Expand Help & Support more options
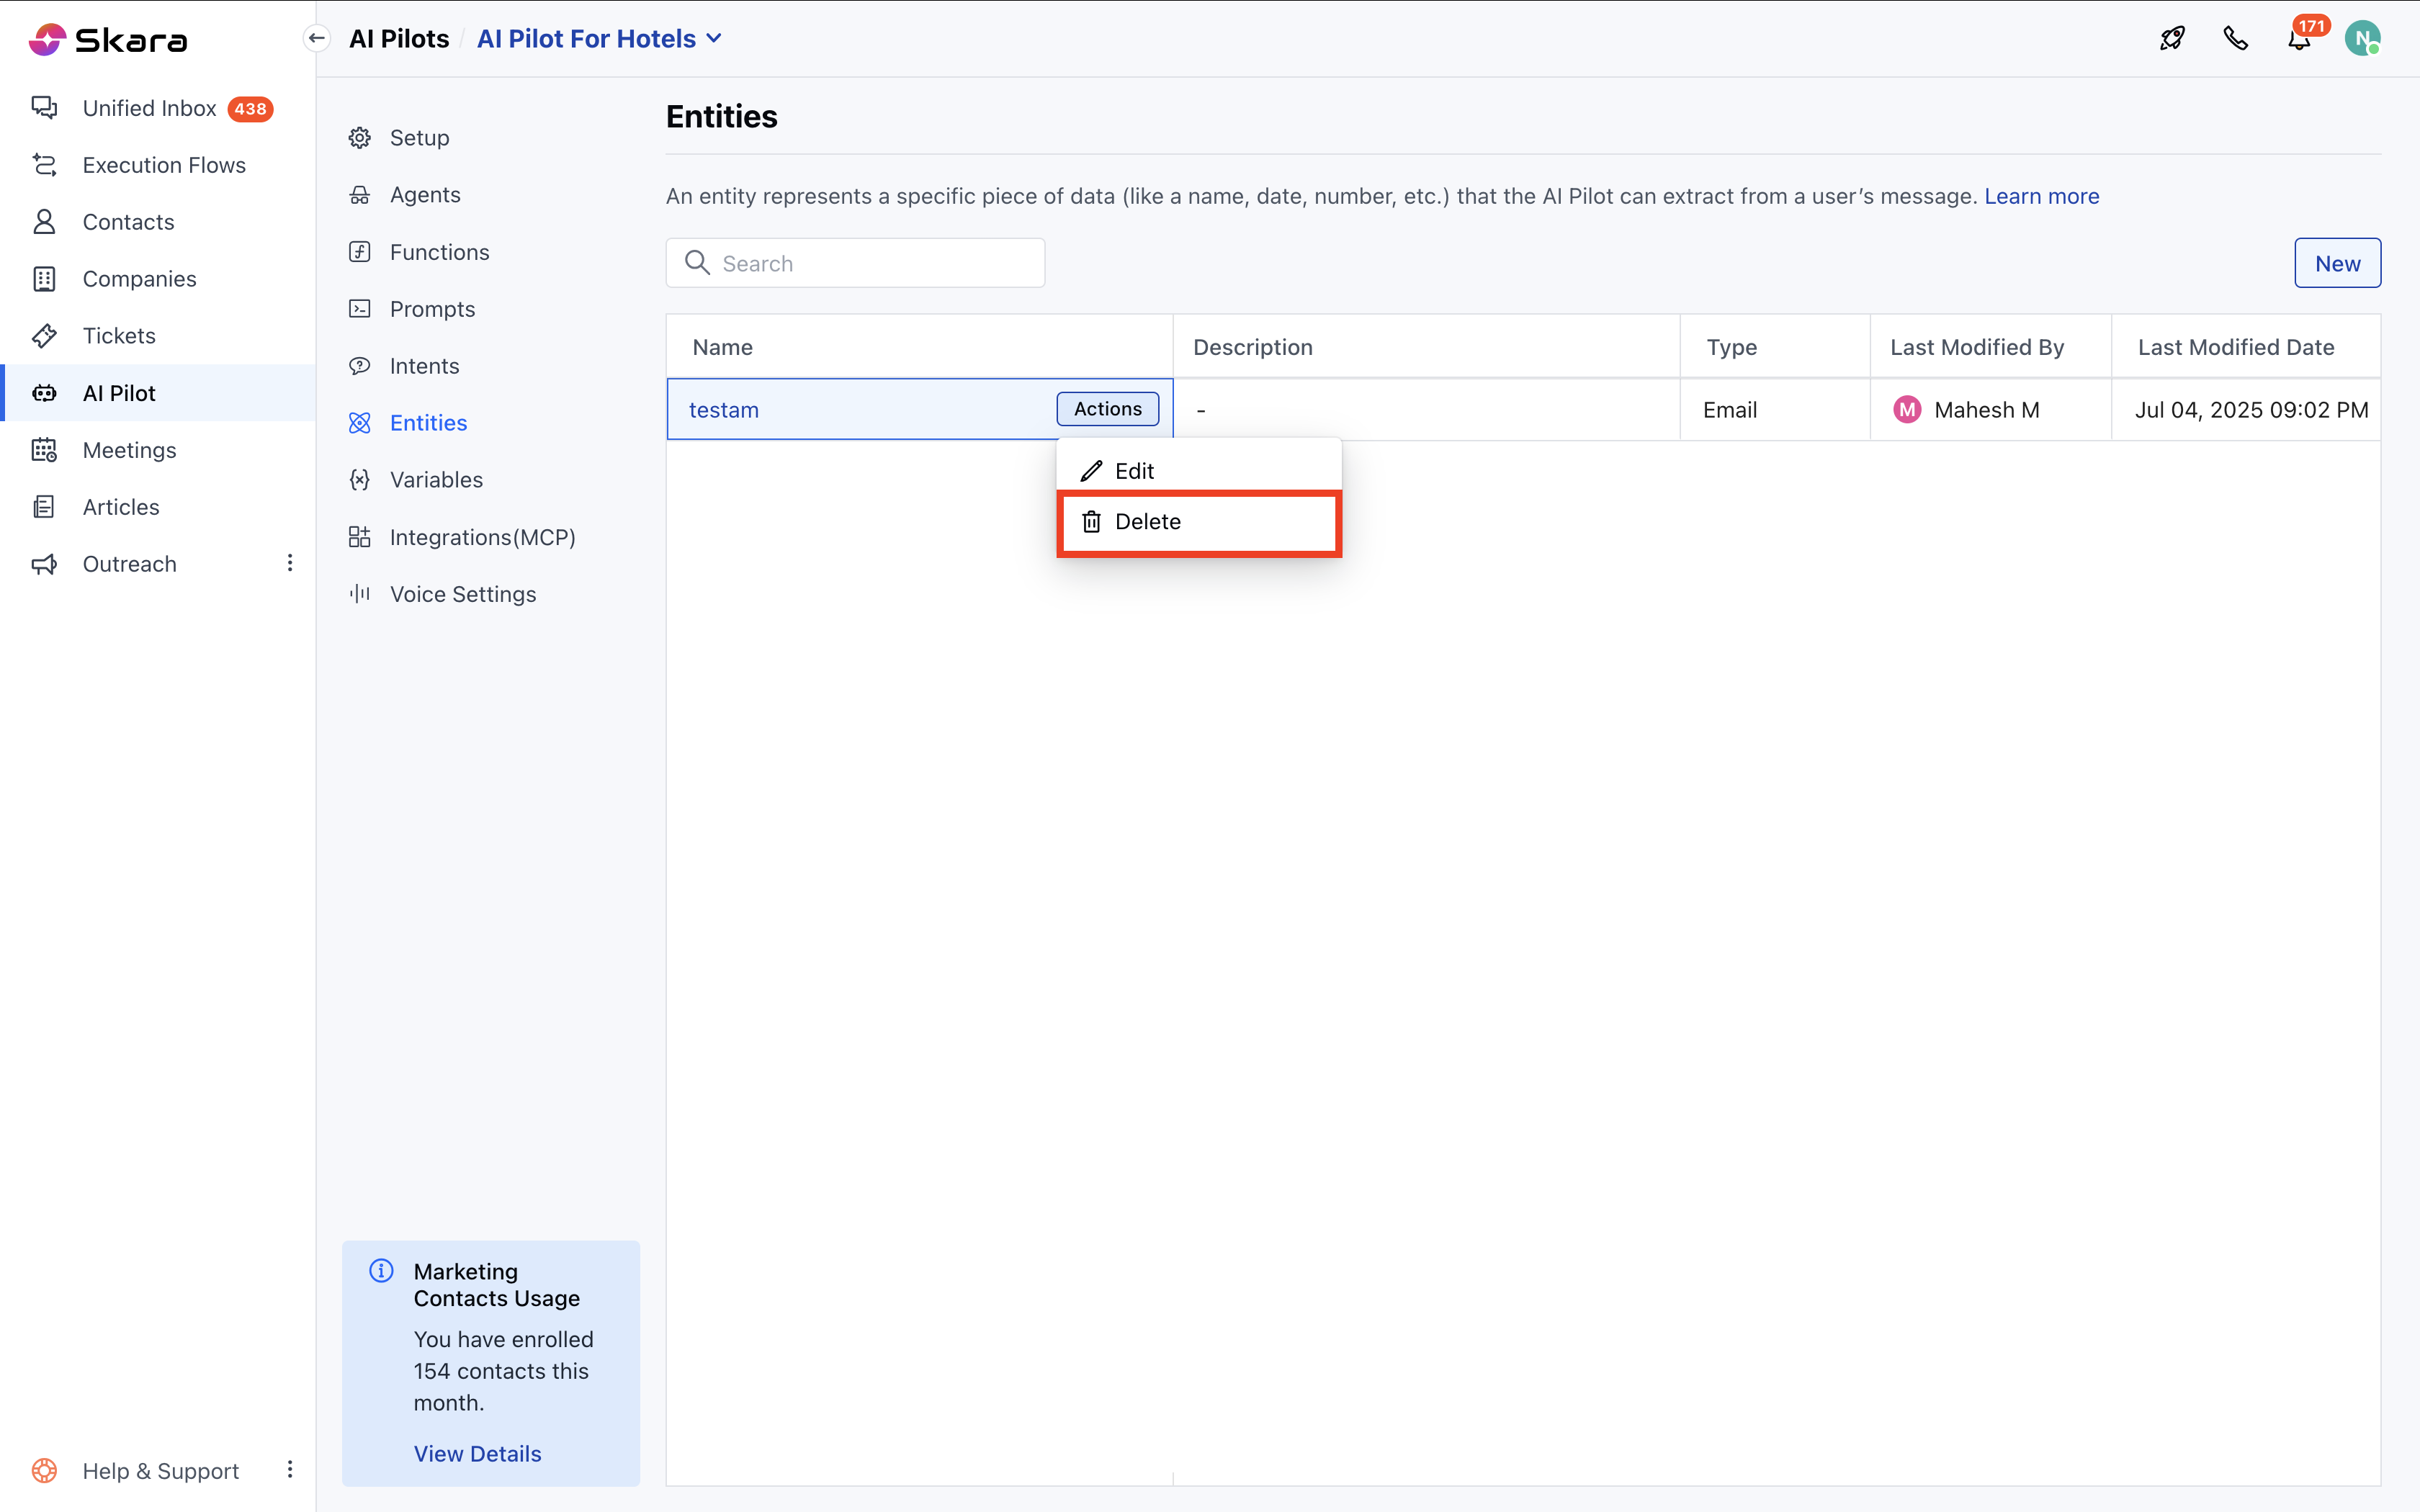Image resolution: width=2420 pixels, height=1512 pixels. point(290,1469)
